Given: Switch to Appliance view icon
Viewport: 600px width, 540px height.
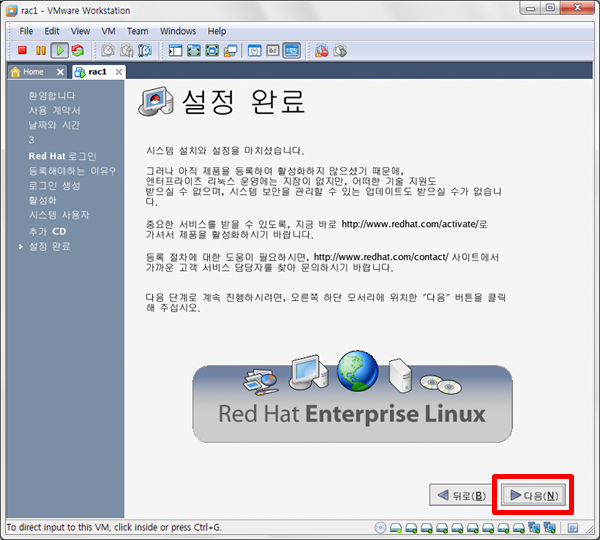Looking at the screenshot, I should [x=273, y=51].
